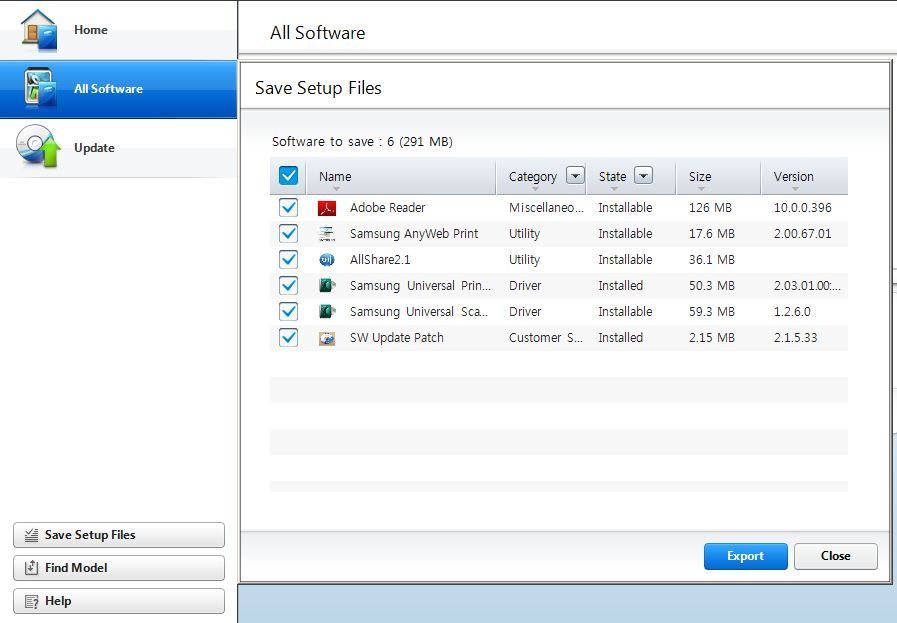Click the Samsung AnyWeb Print icon

[327, 233]
